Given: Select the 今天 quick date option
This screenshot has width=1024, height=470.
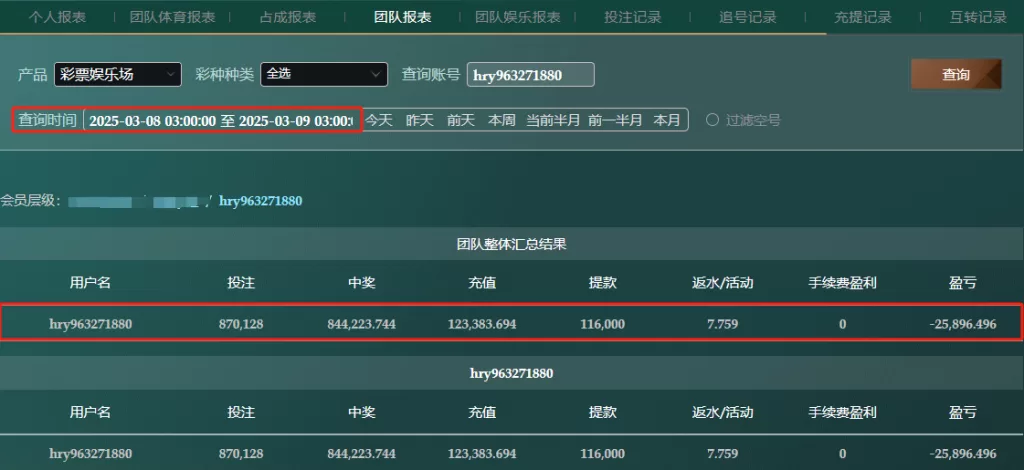Looking at the screenshot, I should tap(379, 120).
